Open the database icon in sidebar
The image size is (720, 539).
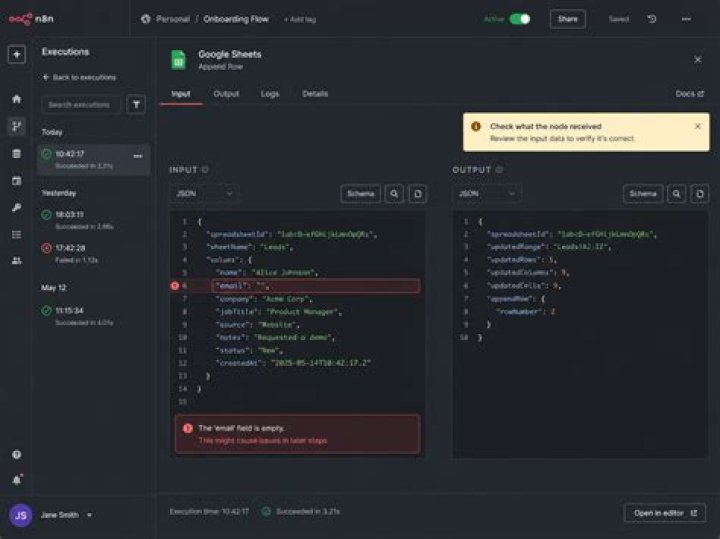point(17,153)
